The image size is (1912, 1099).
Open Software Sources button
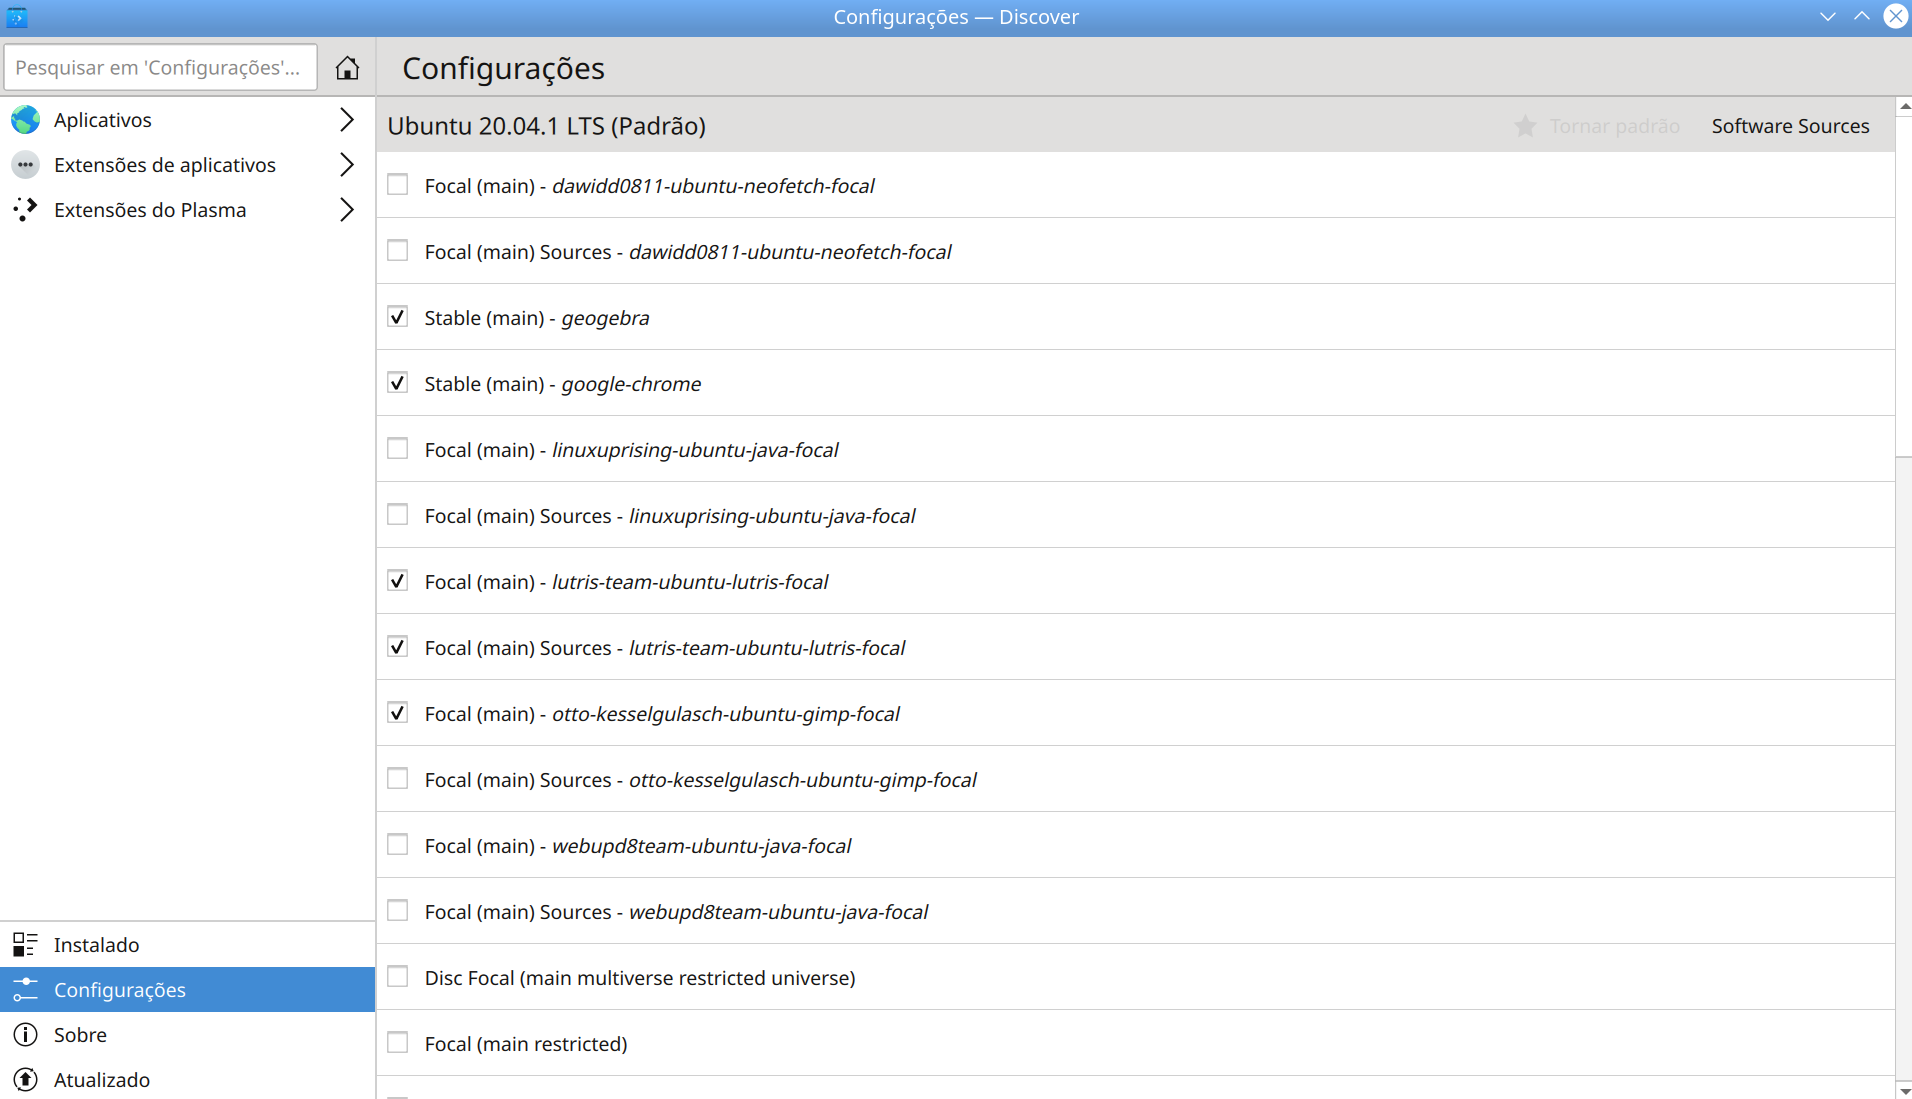(x=1790, y=126)
